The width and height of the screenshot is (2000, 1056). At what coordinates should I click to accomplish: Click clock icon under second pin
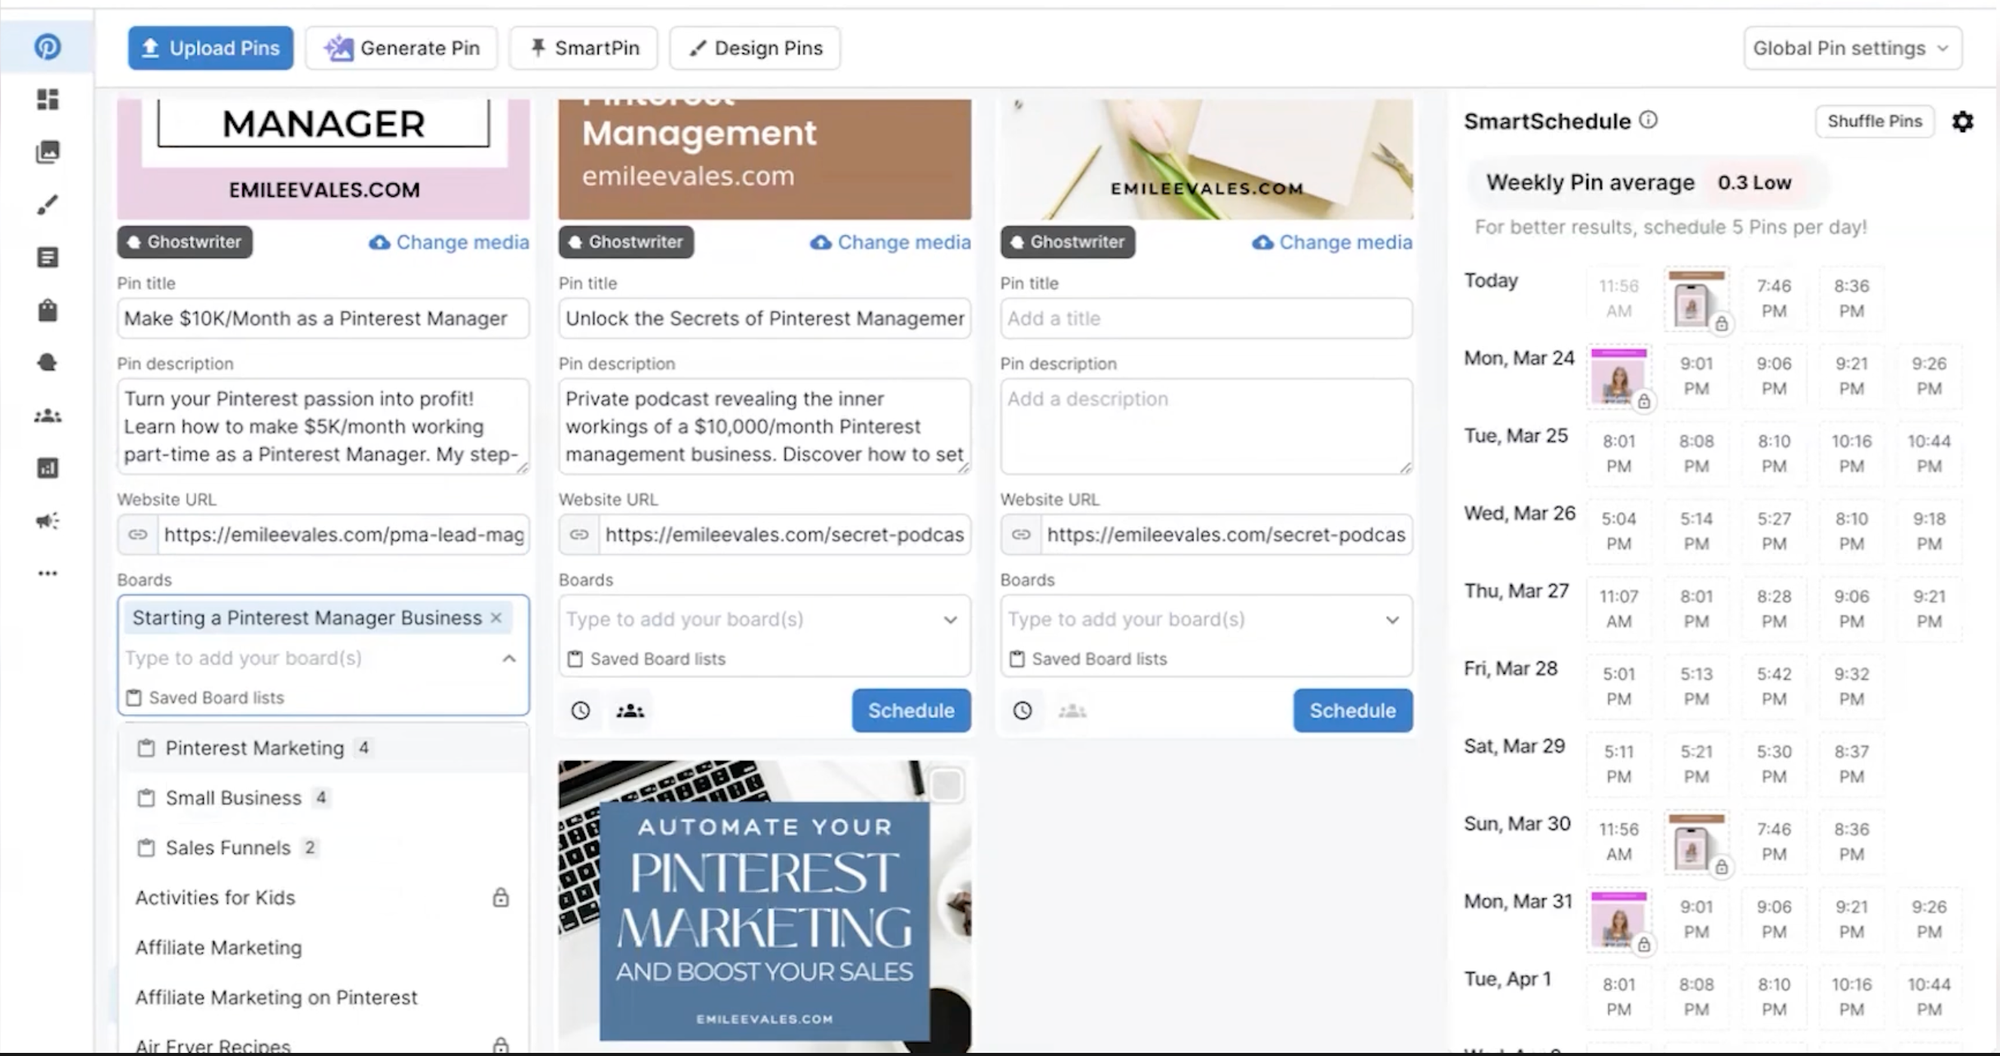click(x=580, y=711)
